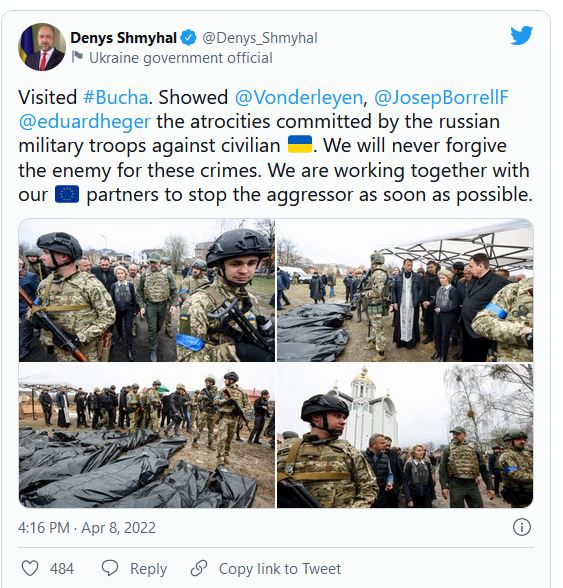Click Copy link to Tweet

coord(280,568)
